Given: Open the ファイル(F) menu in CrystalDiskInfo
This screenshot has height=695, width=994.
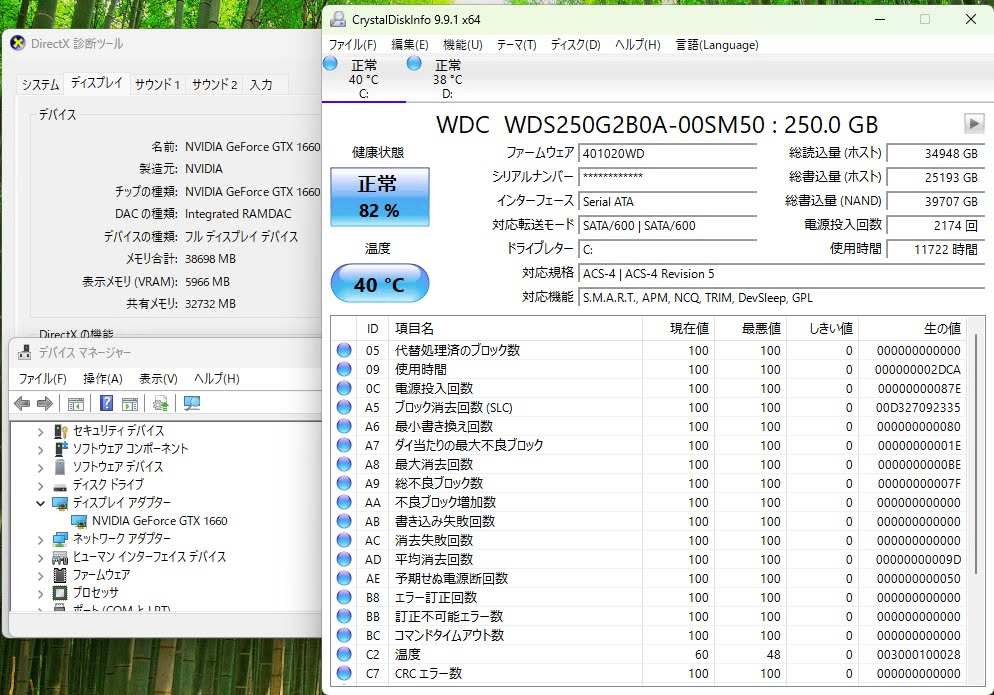Looking at the screenshot, I should [352, 44].
